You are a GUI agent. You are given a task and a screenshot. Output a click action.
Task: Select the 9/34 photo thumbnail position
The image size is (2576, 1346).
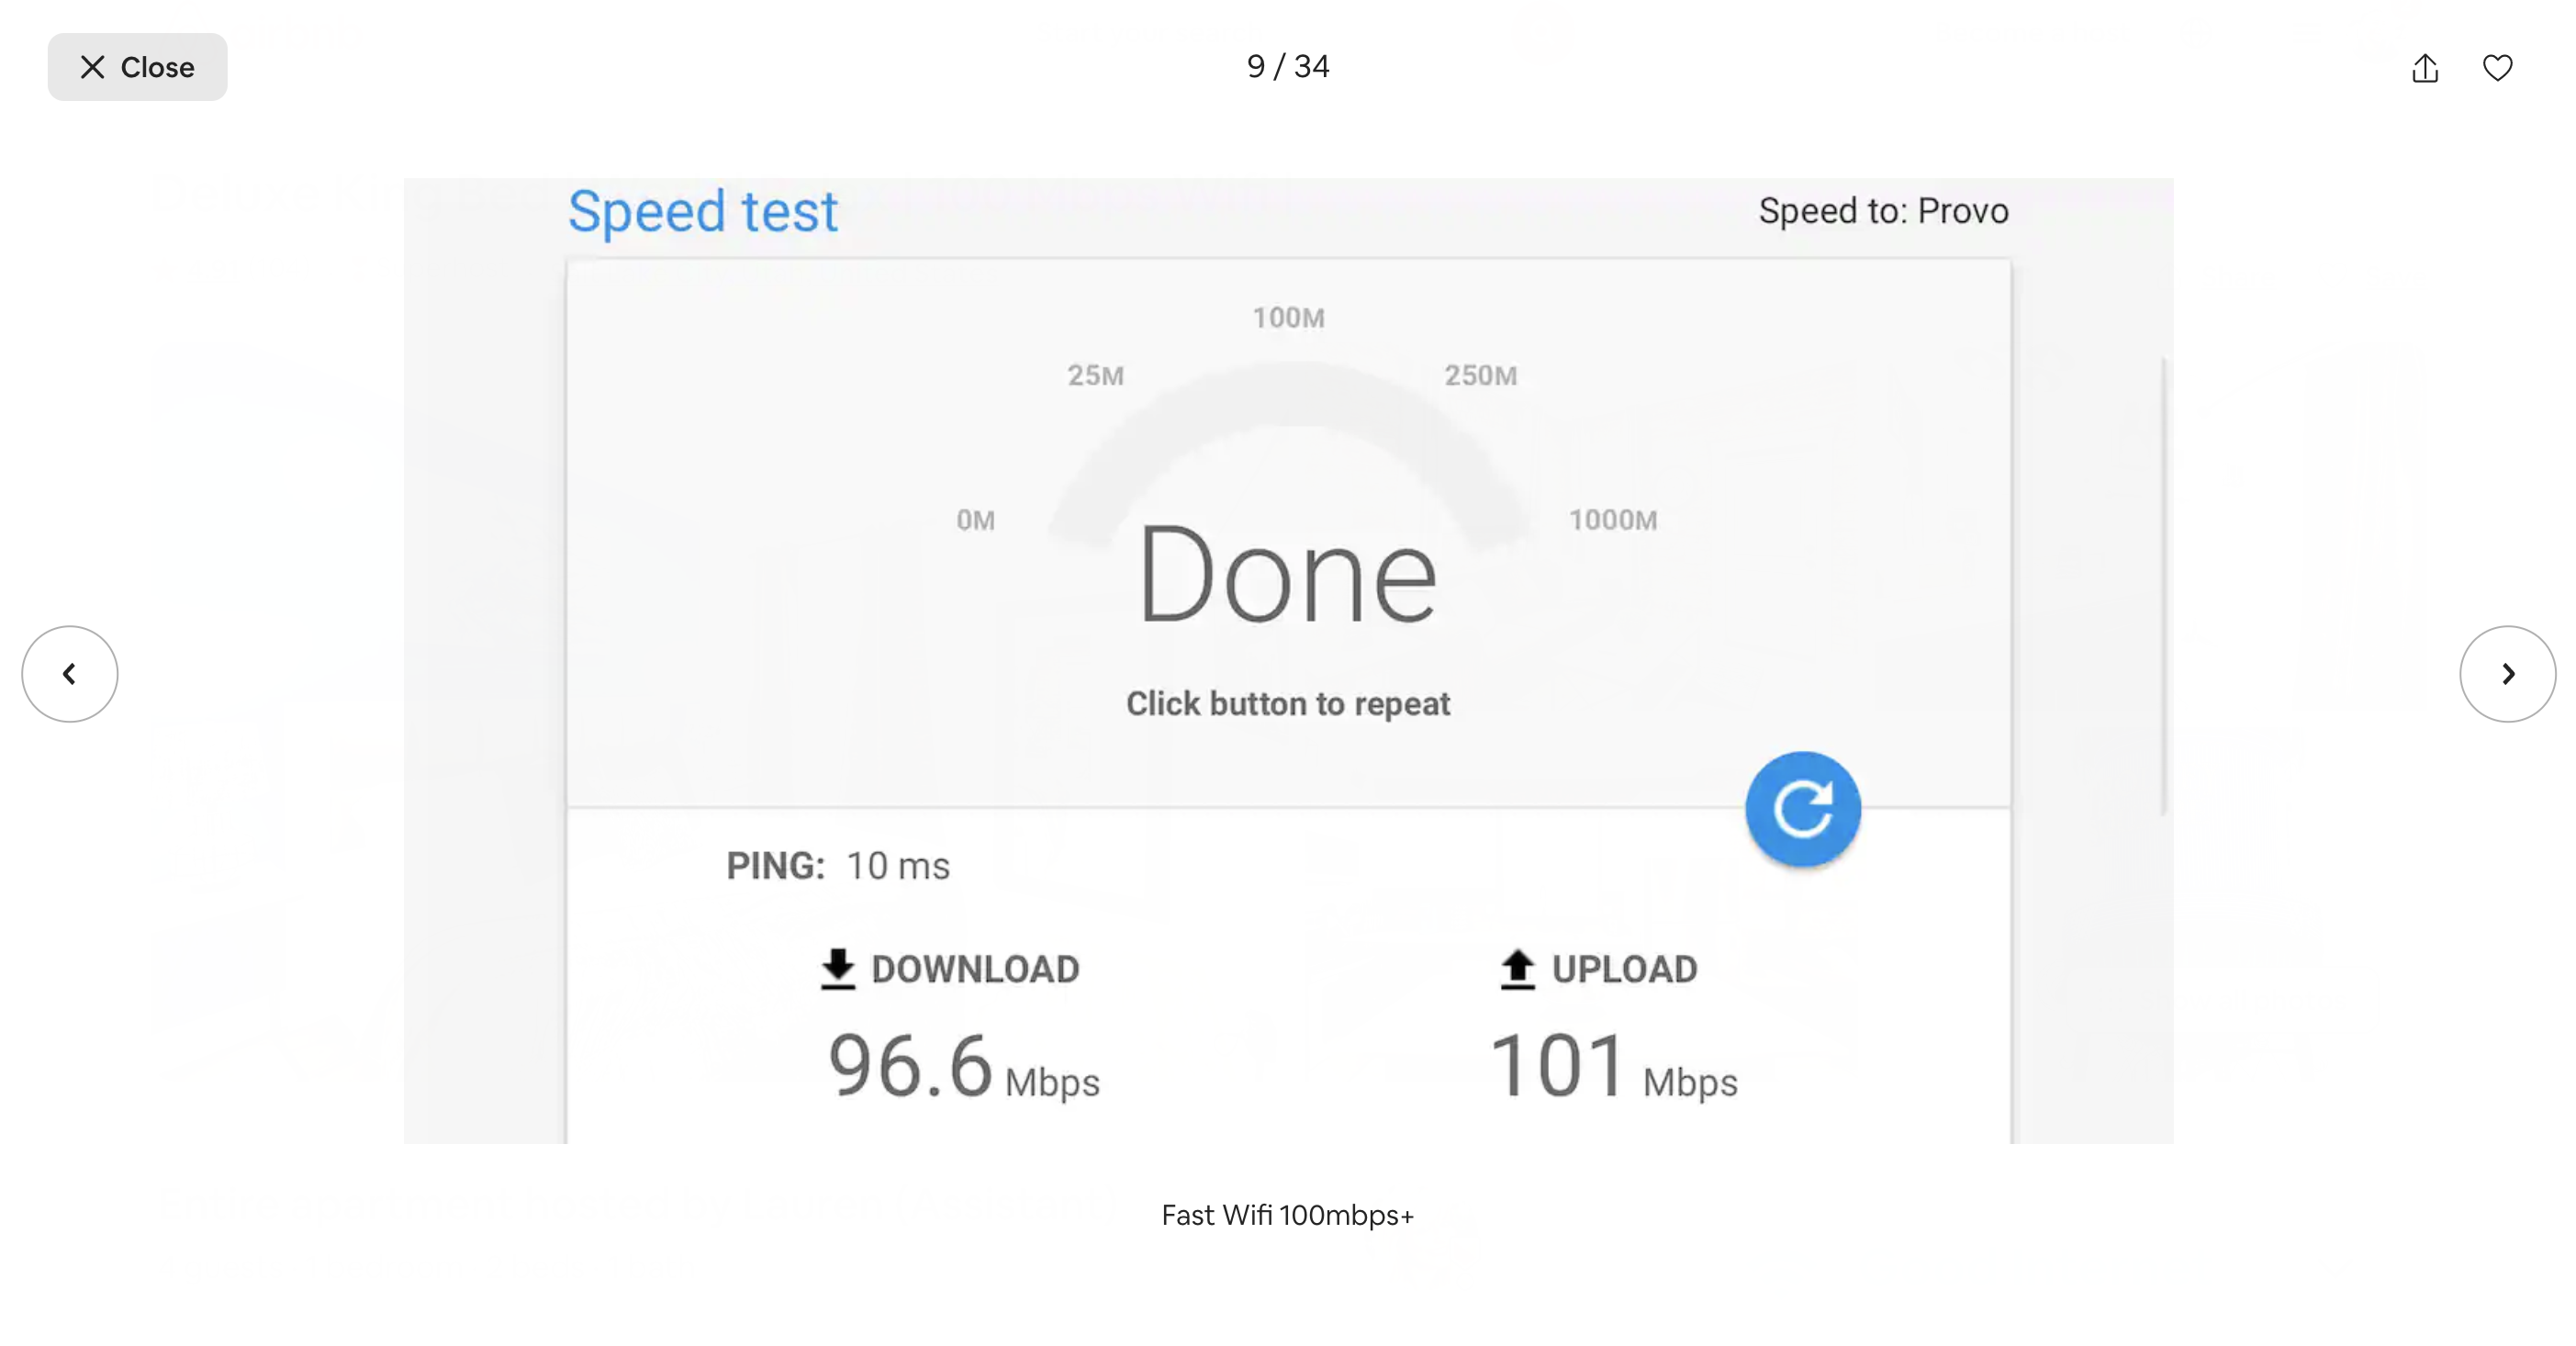[x=1288, y=66]
